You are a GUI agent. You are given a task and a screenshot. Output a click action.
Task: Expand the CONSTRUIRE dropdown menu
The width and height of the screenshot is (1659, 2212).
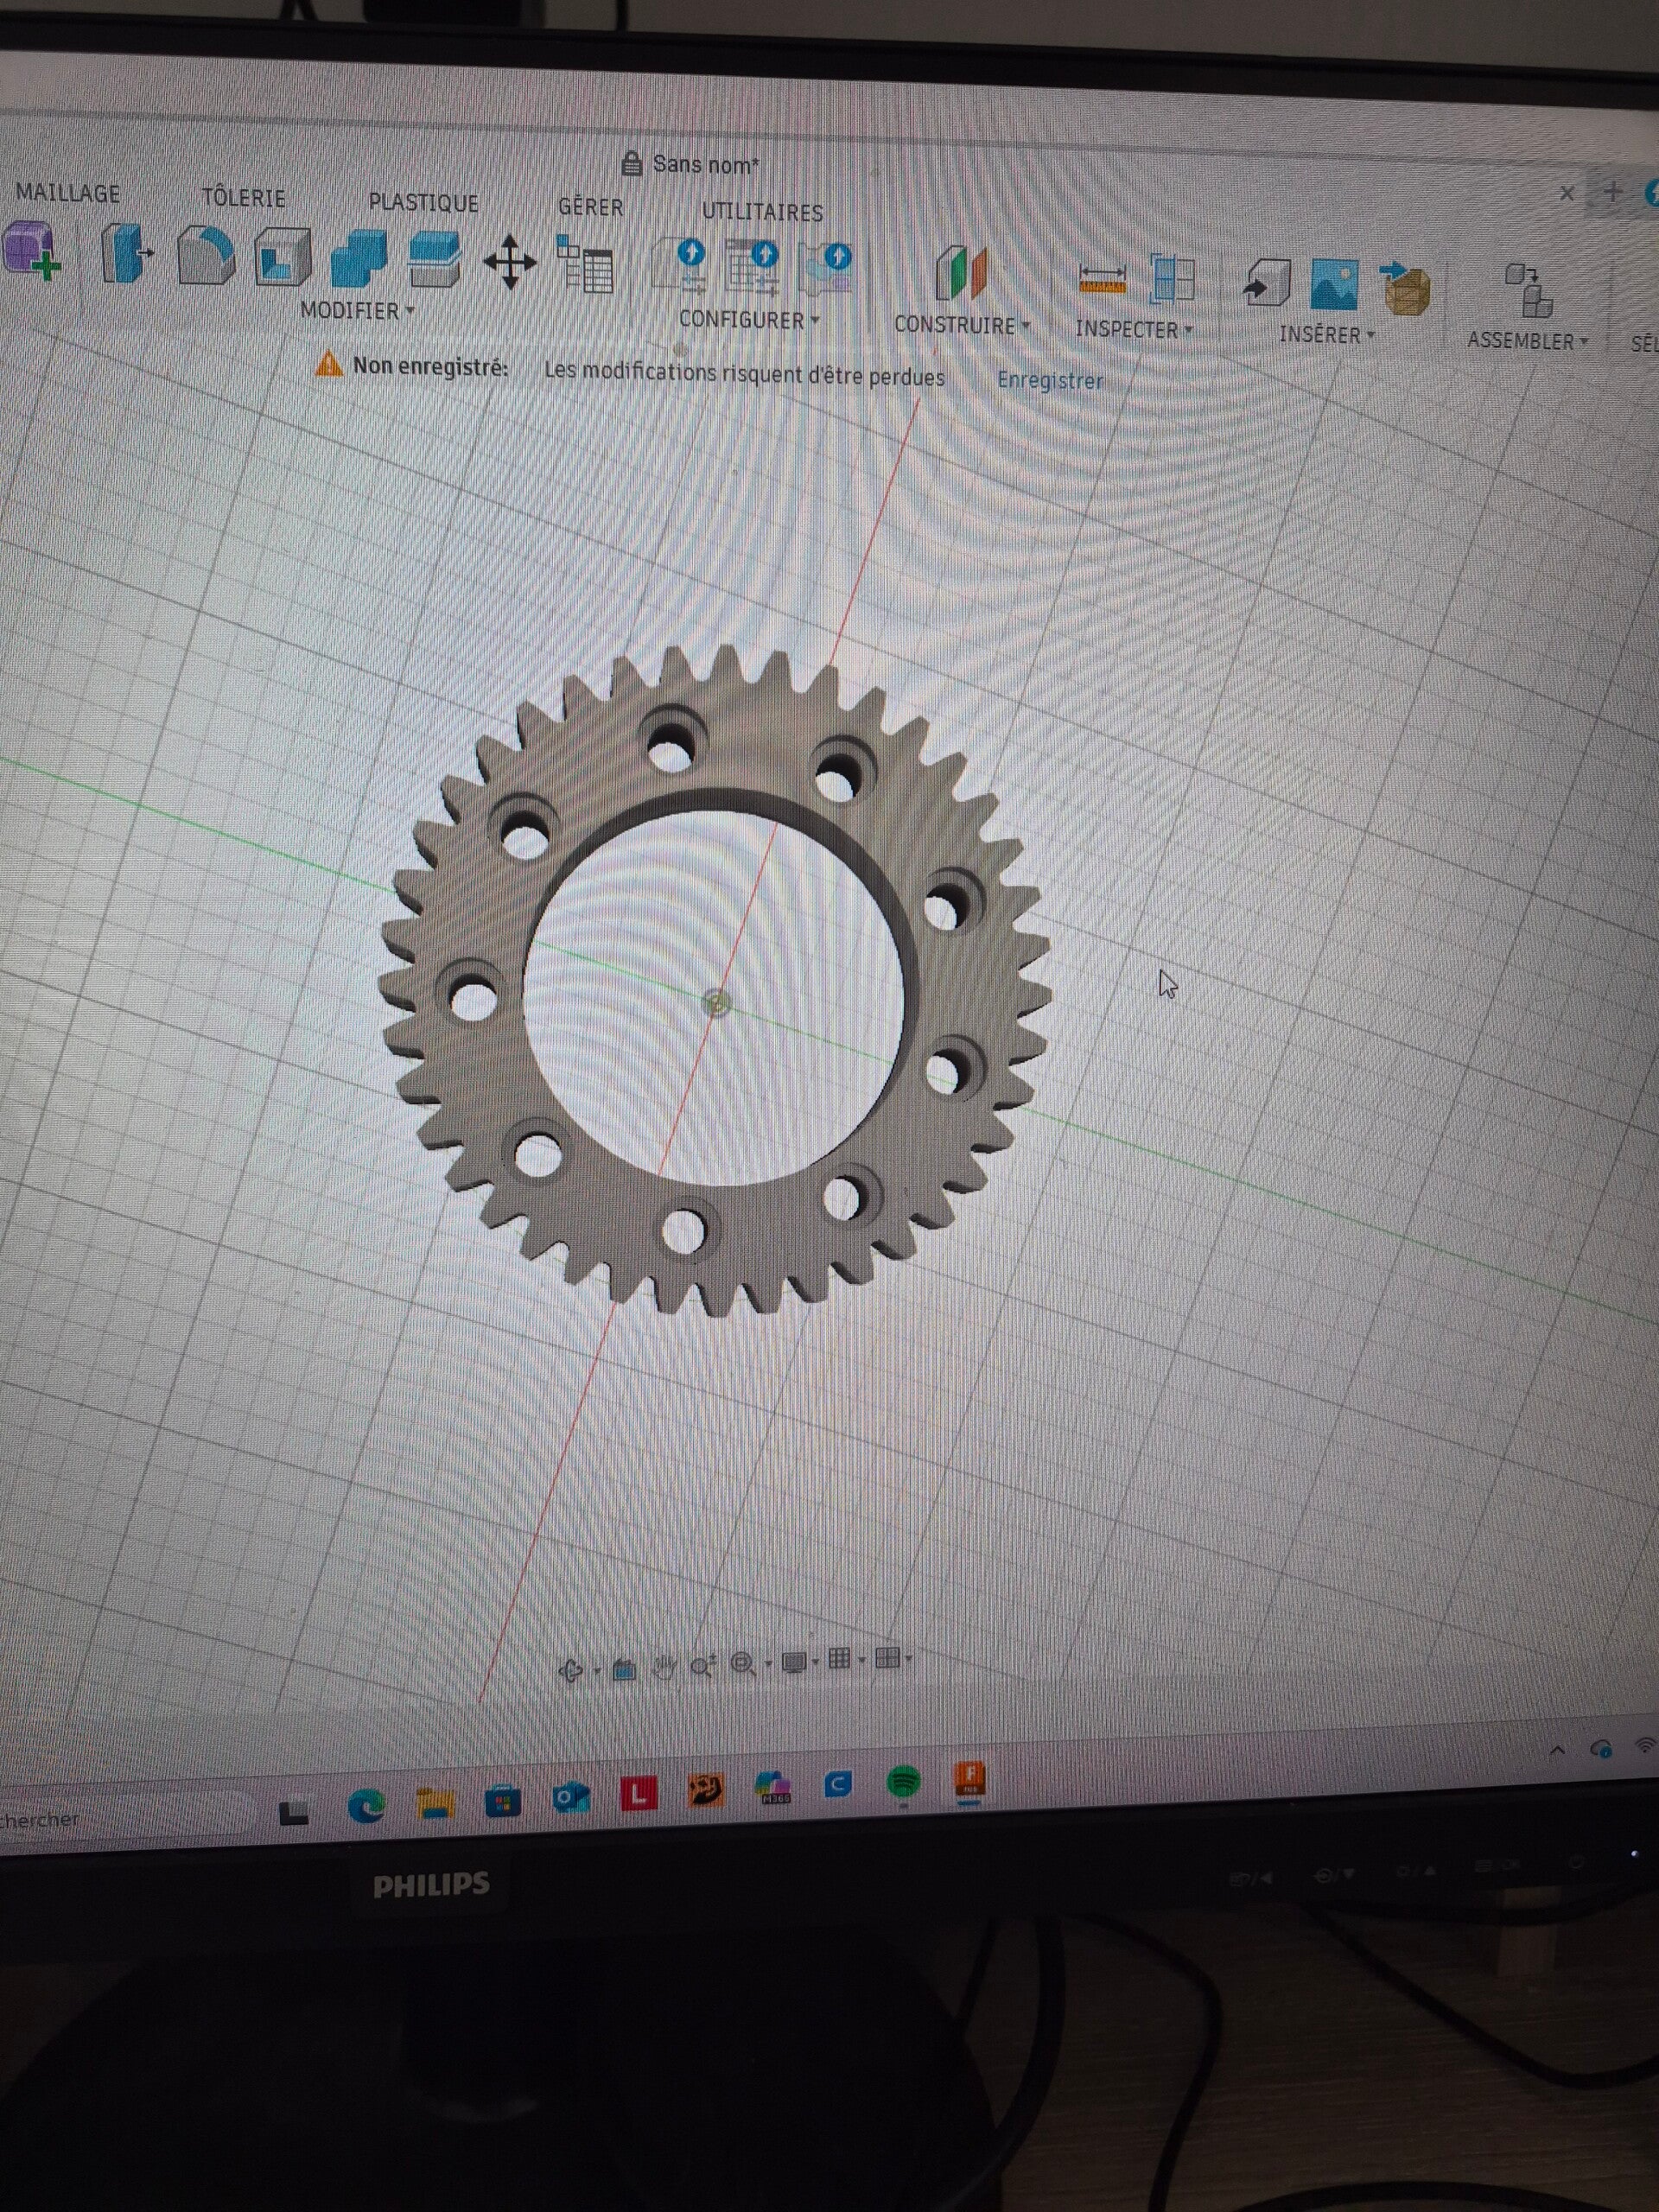(x=962, y=325)
